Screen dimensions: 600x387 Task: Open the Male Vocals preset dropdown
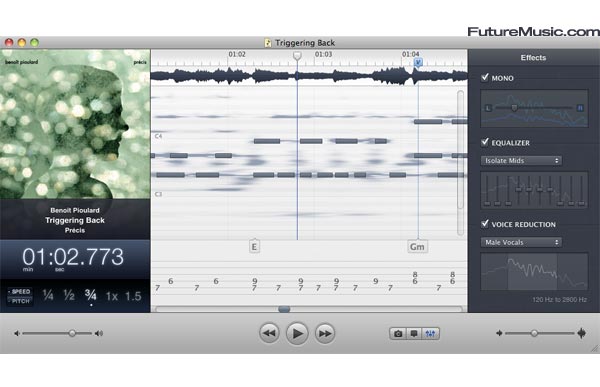coord(521,242)
